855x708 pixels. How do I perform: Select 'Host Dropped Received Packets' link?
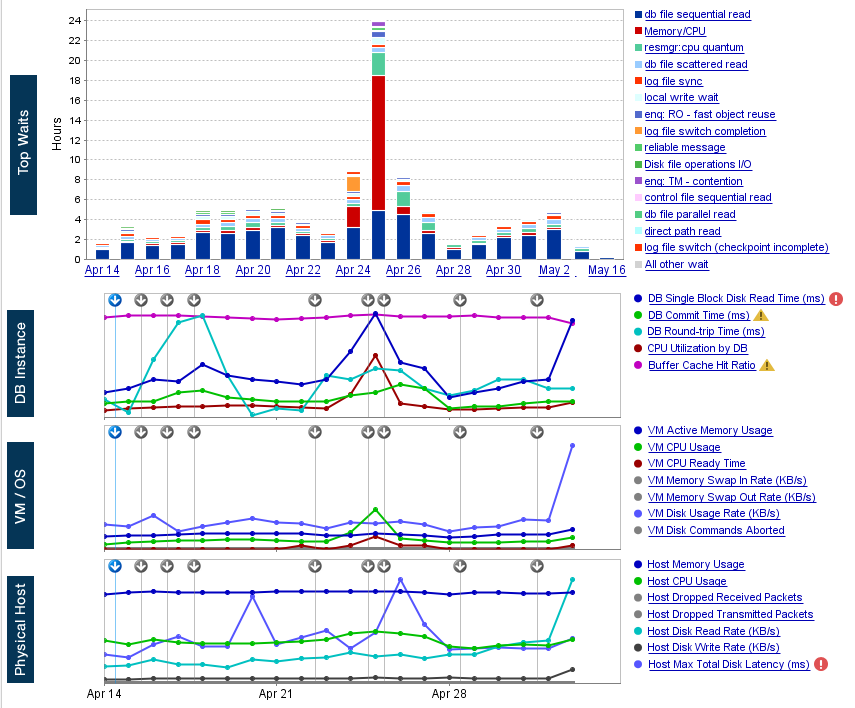point(725,597)
